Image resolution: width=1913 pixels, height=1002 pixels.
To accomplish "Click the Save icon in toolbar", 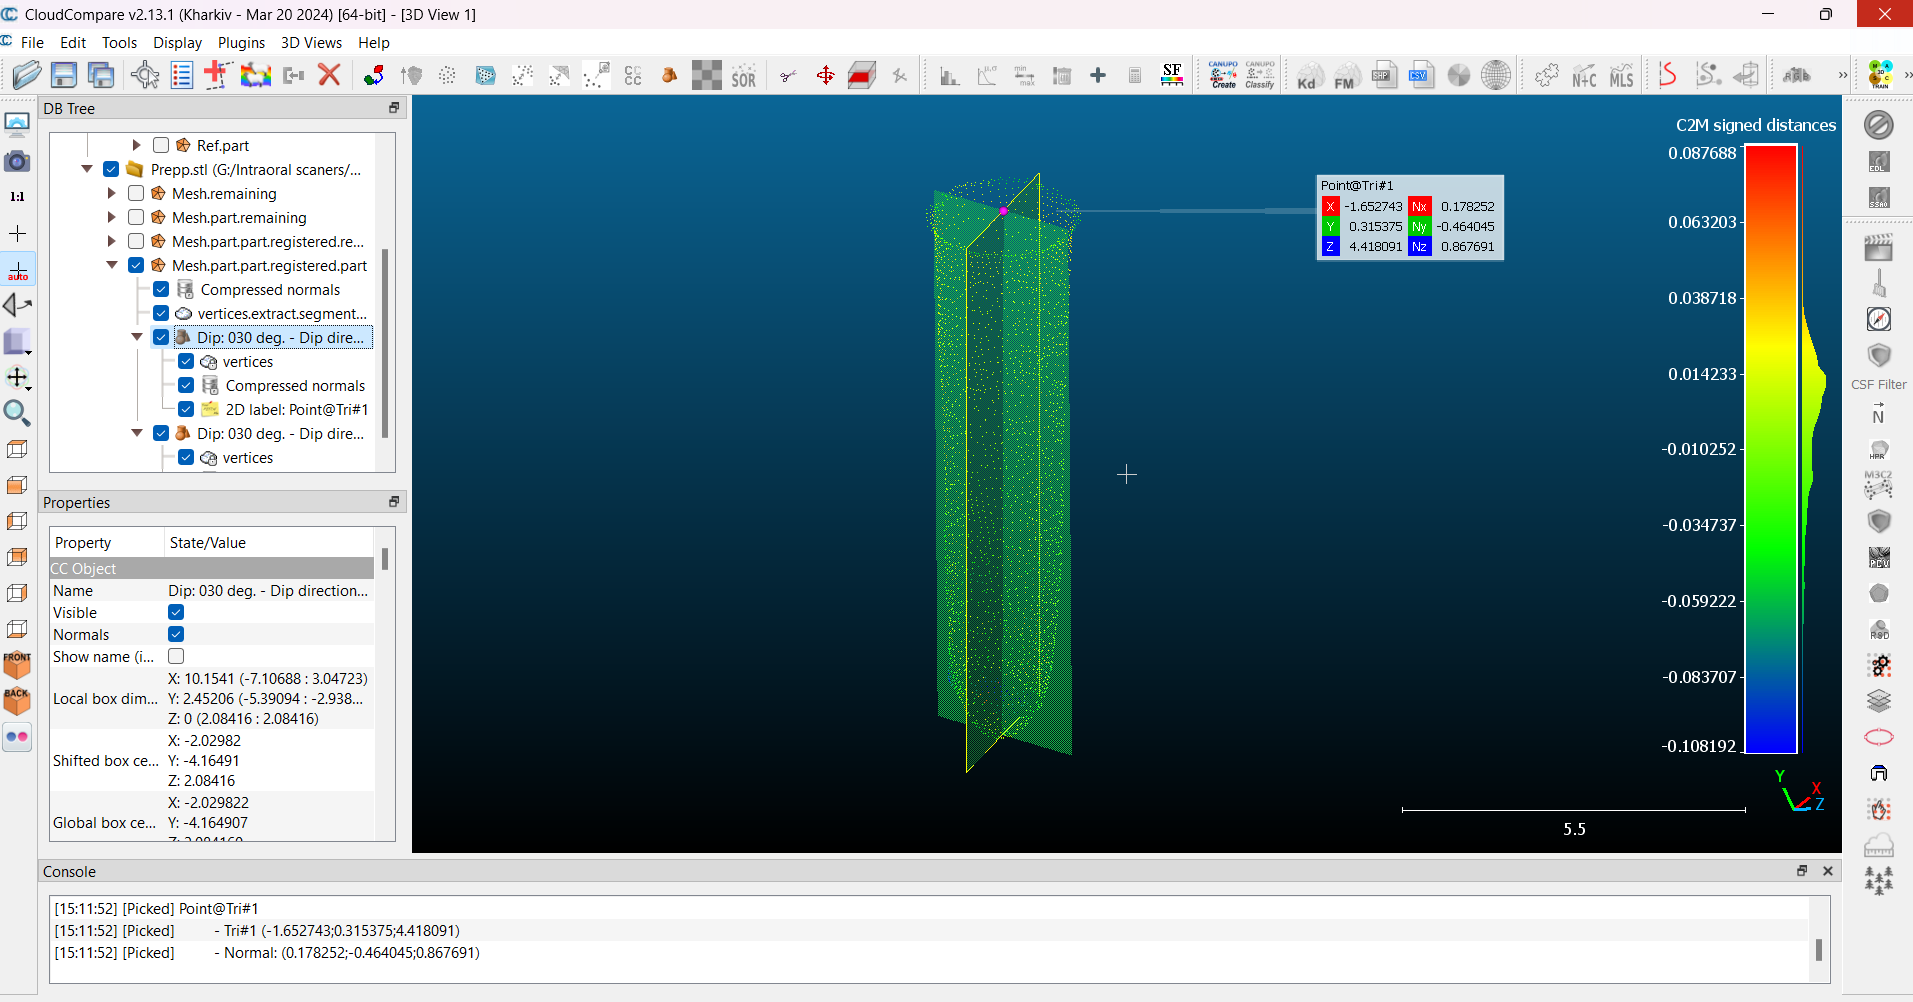I will click(x=64, y=75).
